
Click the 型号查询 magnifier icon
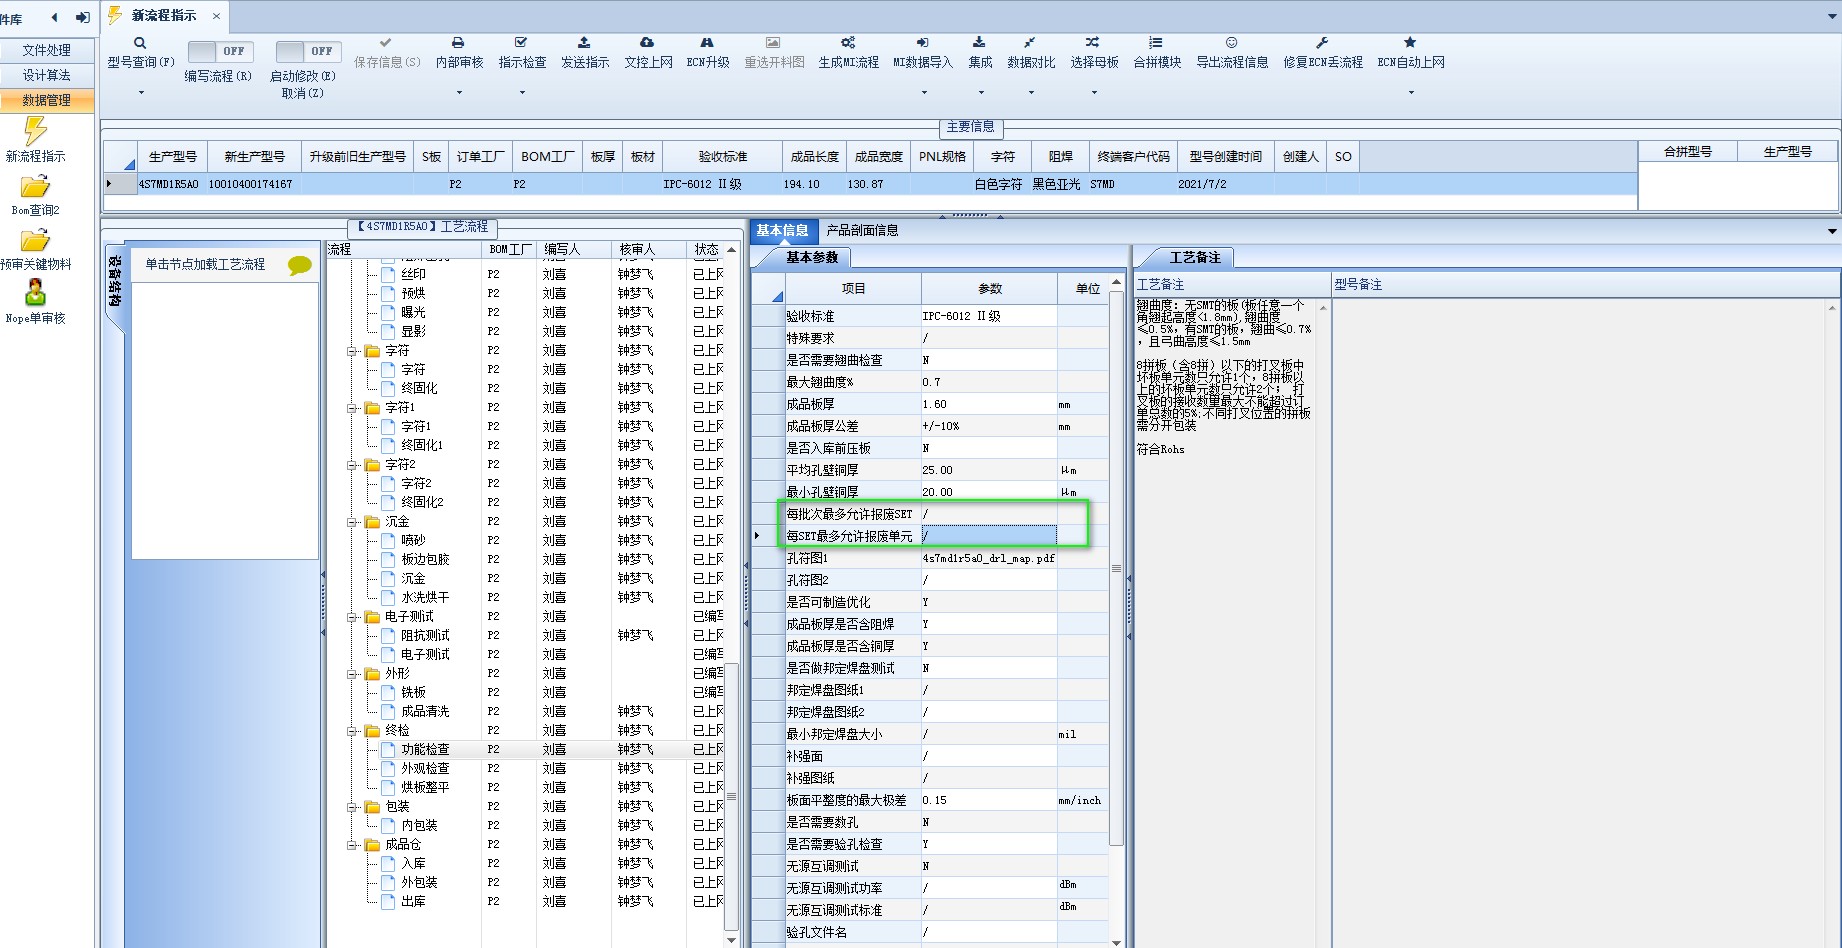coord(140,43)
